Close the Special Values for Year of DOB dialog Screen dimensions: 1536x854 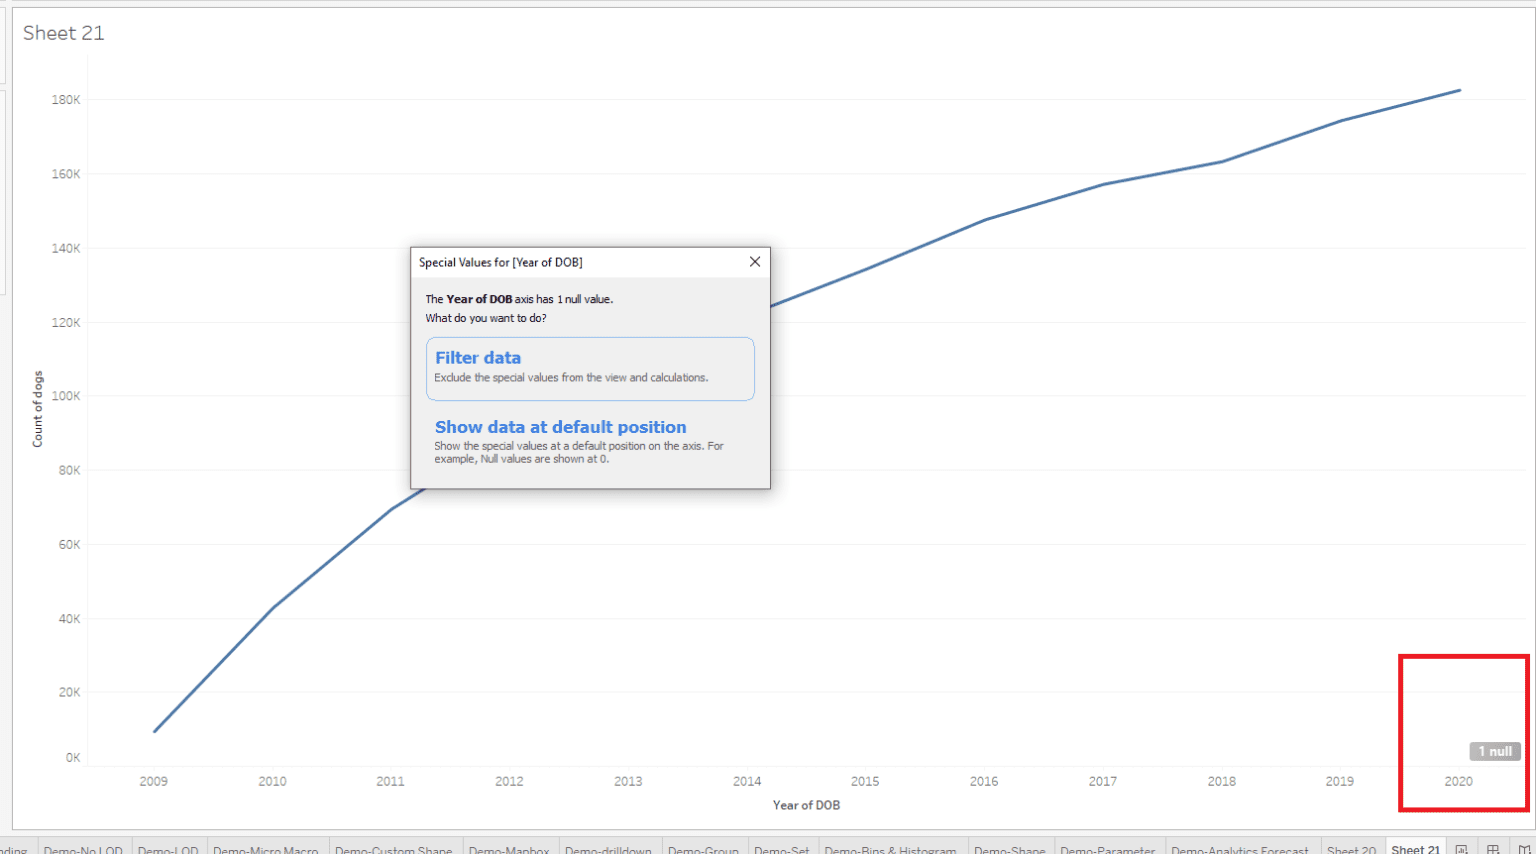click(x=755, y=262)
